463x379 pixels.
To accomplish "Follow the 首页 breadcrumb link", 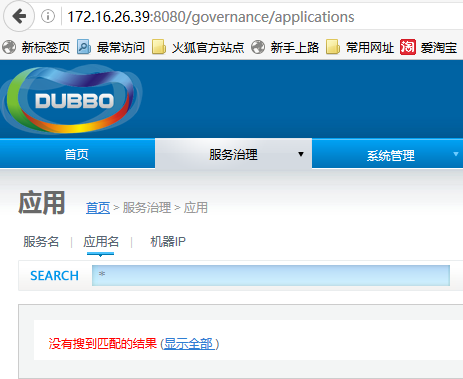I will pyautogui.click(x=98, y=208).
